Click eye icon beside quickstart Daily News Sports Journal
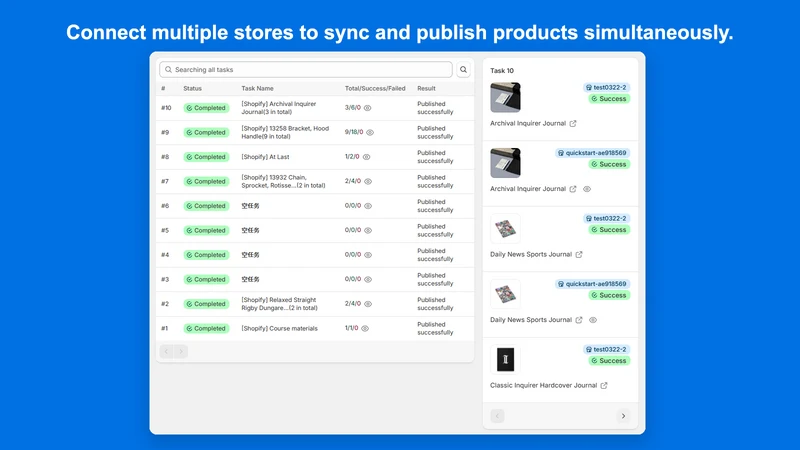This screenshot has height=450, width=800. click(x=592, y=320)
